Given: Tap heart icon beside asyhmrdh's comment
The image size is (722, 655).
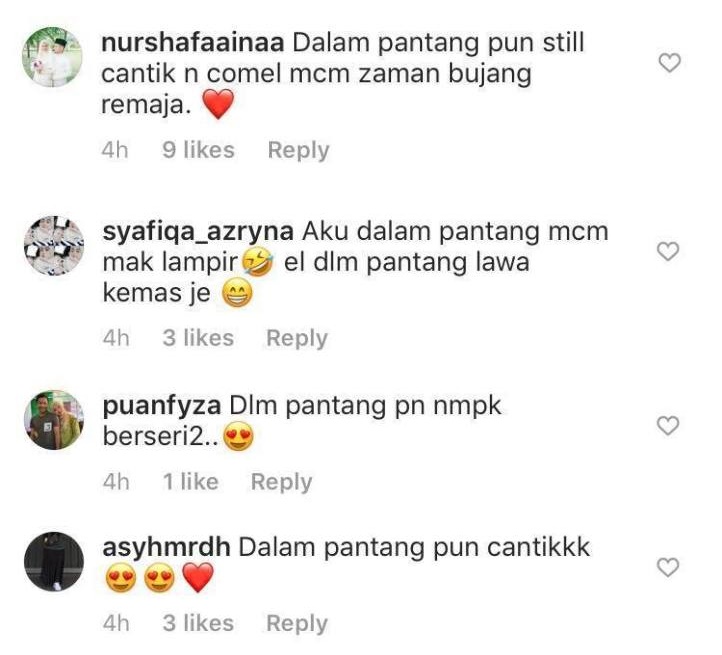Looking at the screenshot, I should pos(668,567).
